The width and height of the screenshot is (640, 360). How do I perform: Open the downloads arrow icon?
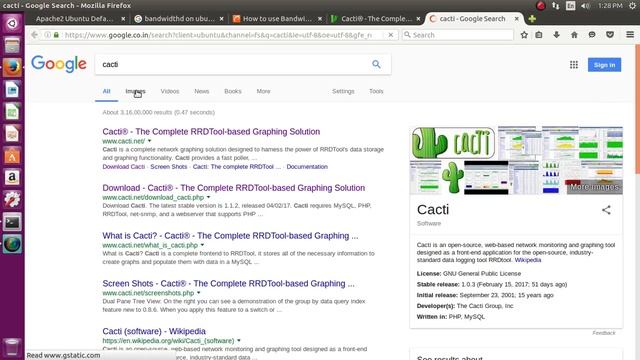click(556, 35)
